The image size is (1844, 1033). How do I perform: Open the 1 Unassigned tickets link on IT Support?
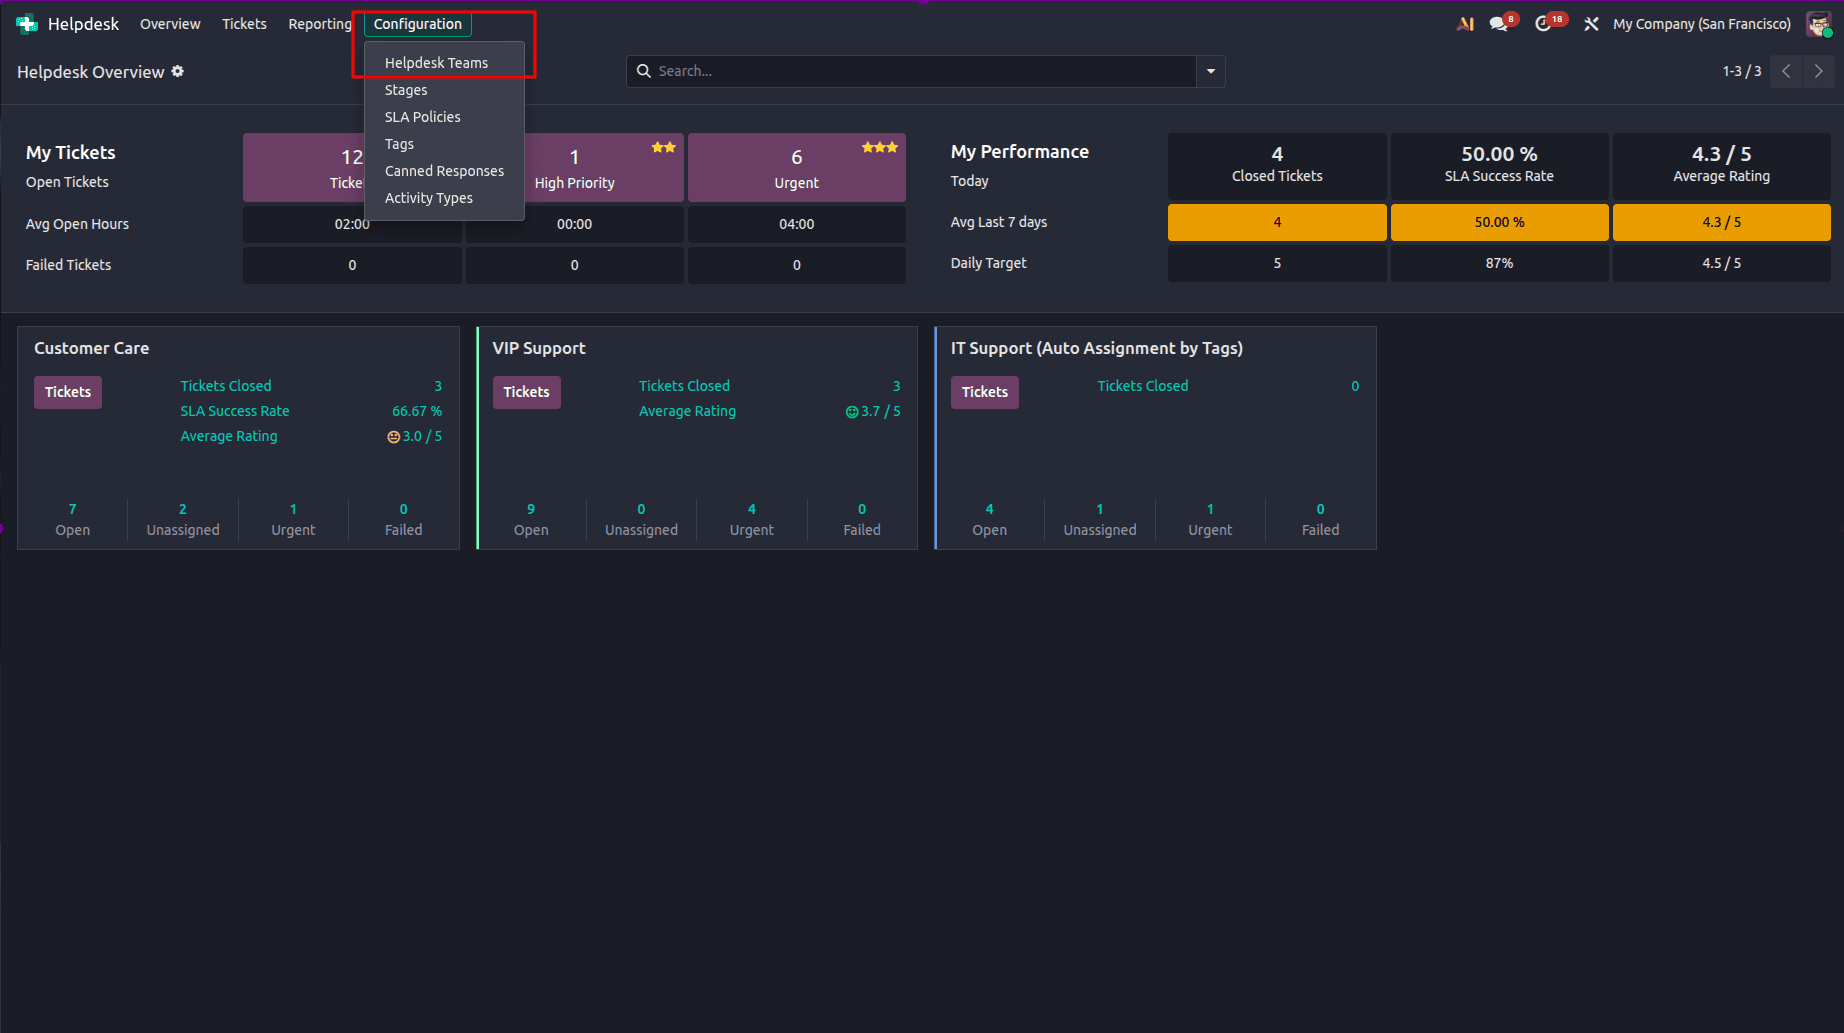pyautogui.click(x=1100, y=519)
